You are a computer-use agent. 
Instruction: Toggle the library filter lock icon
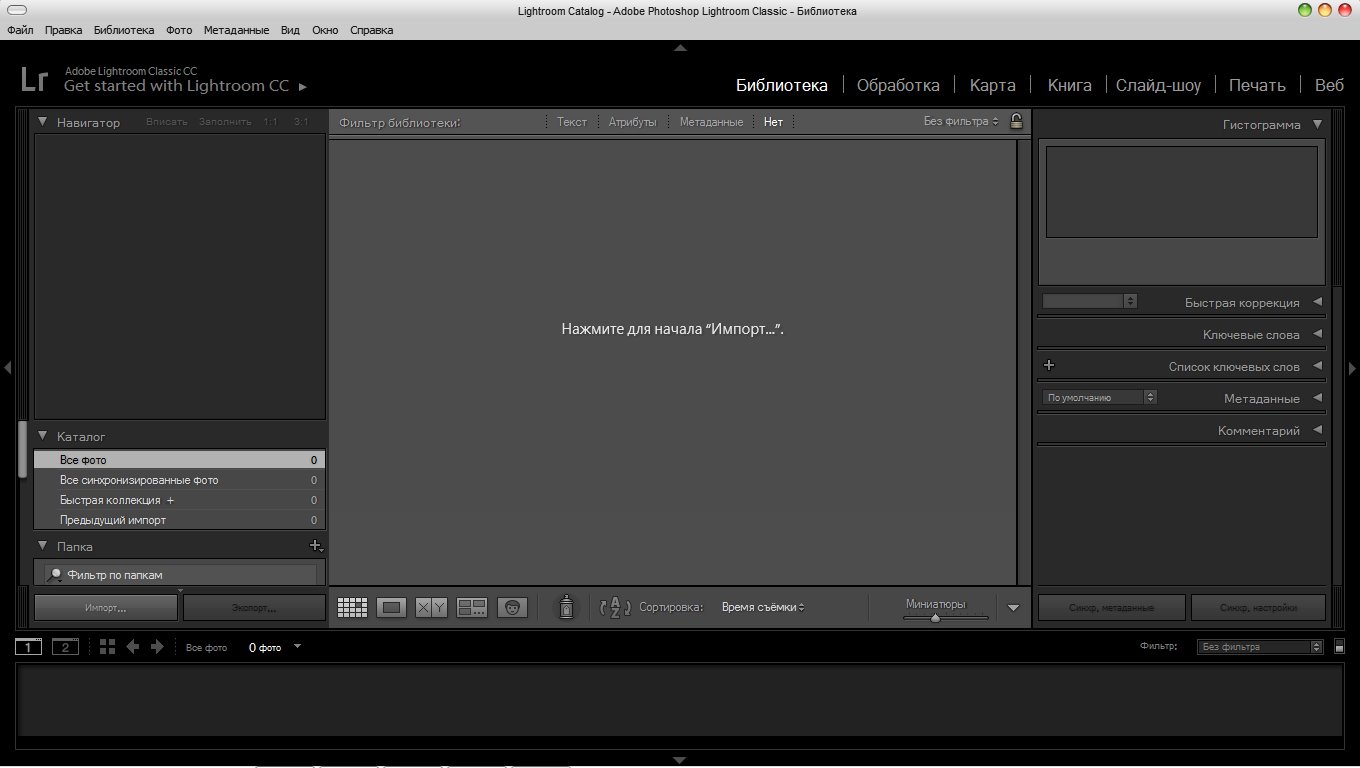click(x=1016, y=121)
